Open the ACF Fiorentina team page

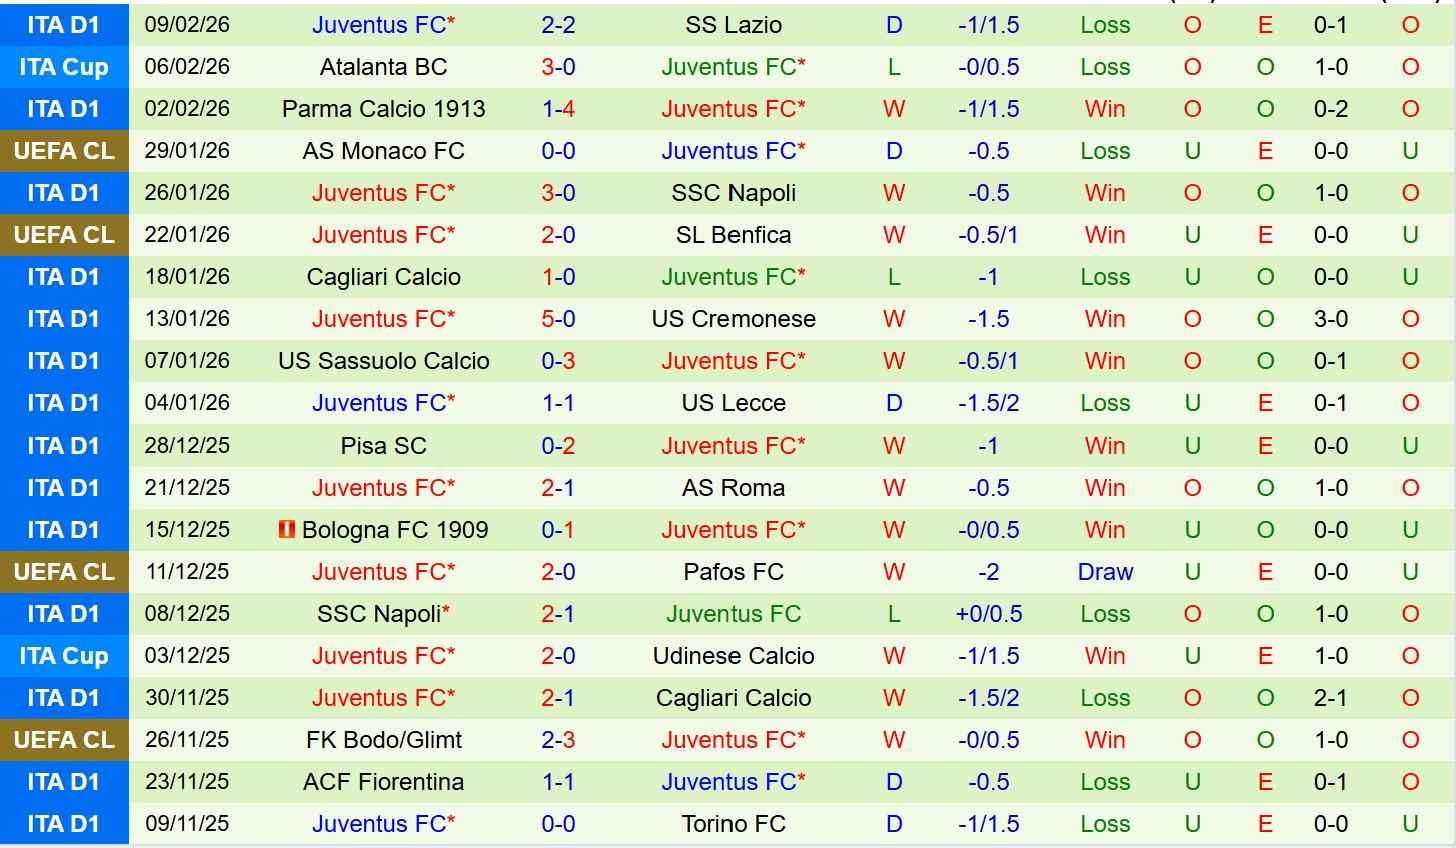383,782
